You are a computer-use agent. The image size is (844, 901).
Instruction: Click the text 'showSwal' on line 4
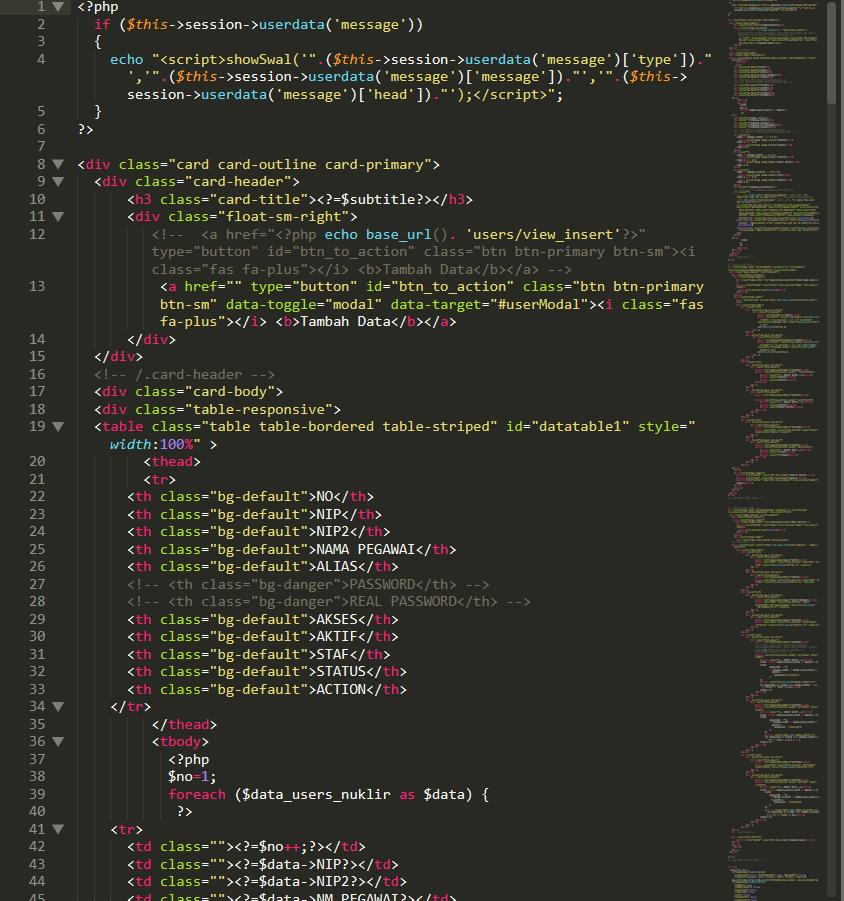[x=259, y=60]
